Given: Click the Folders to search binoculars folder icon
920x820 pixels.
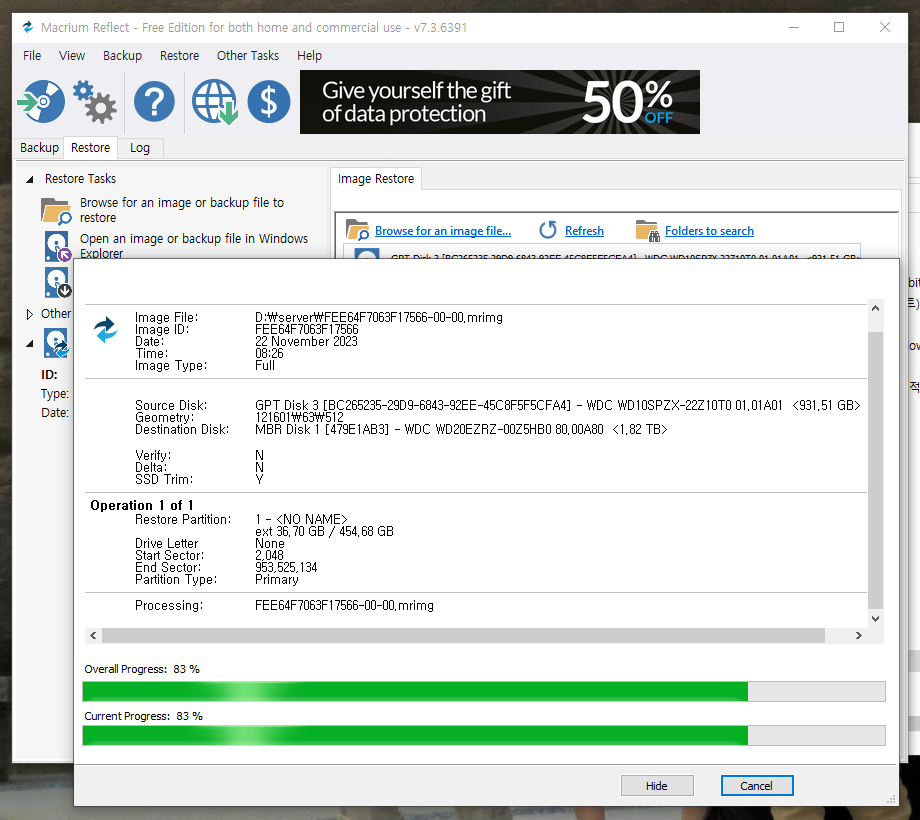Looking at the screenshot, I should point(648,231).
